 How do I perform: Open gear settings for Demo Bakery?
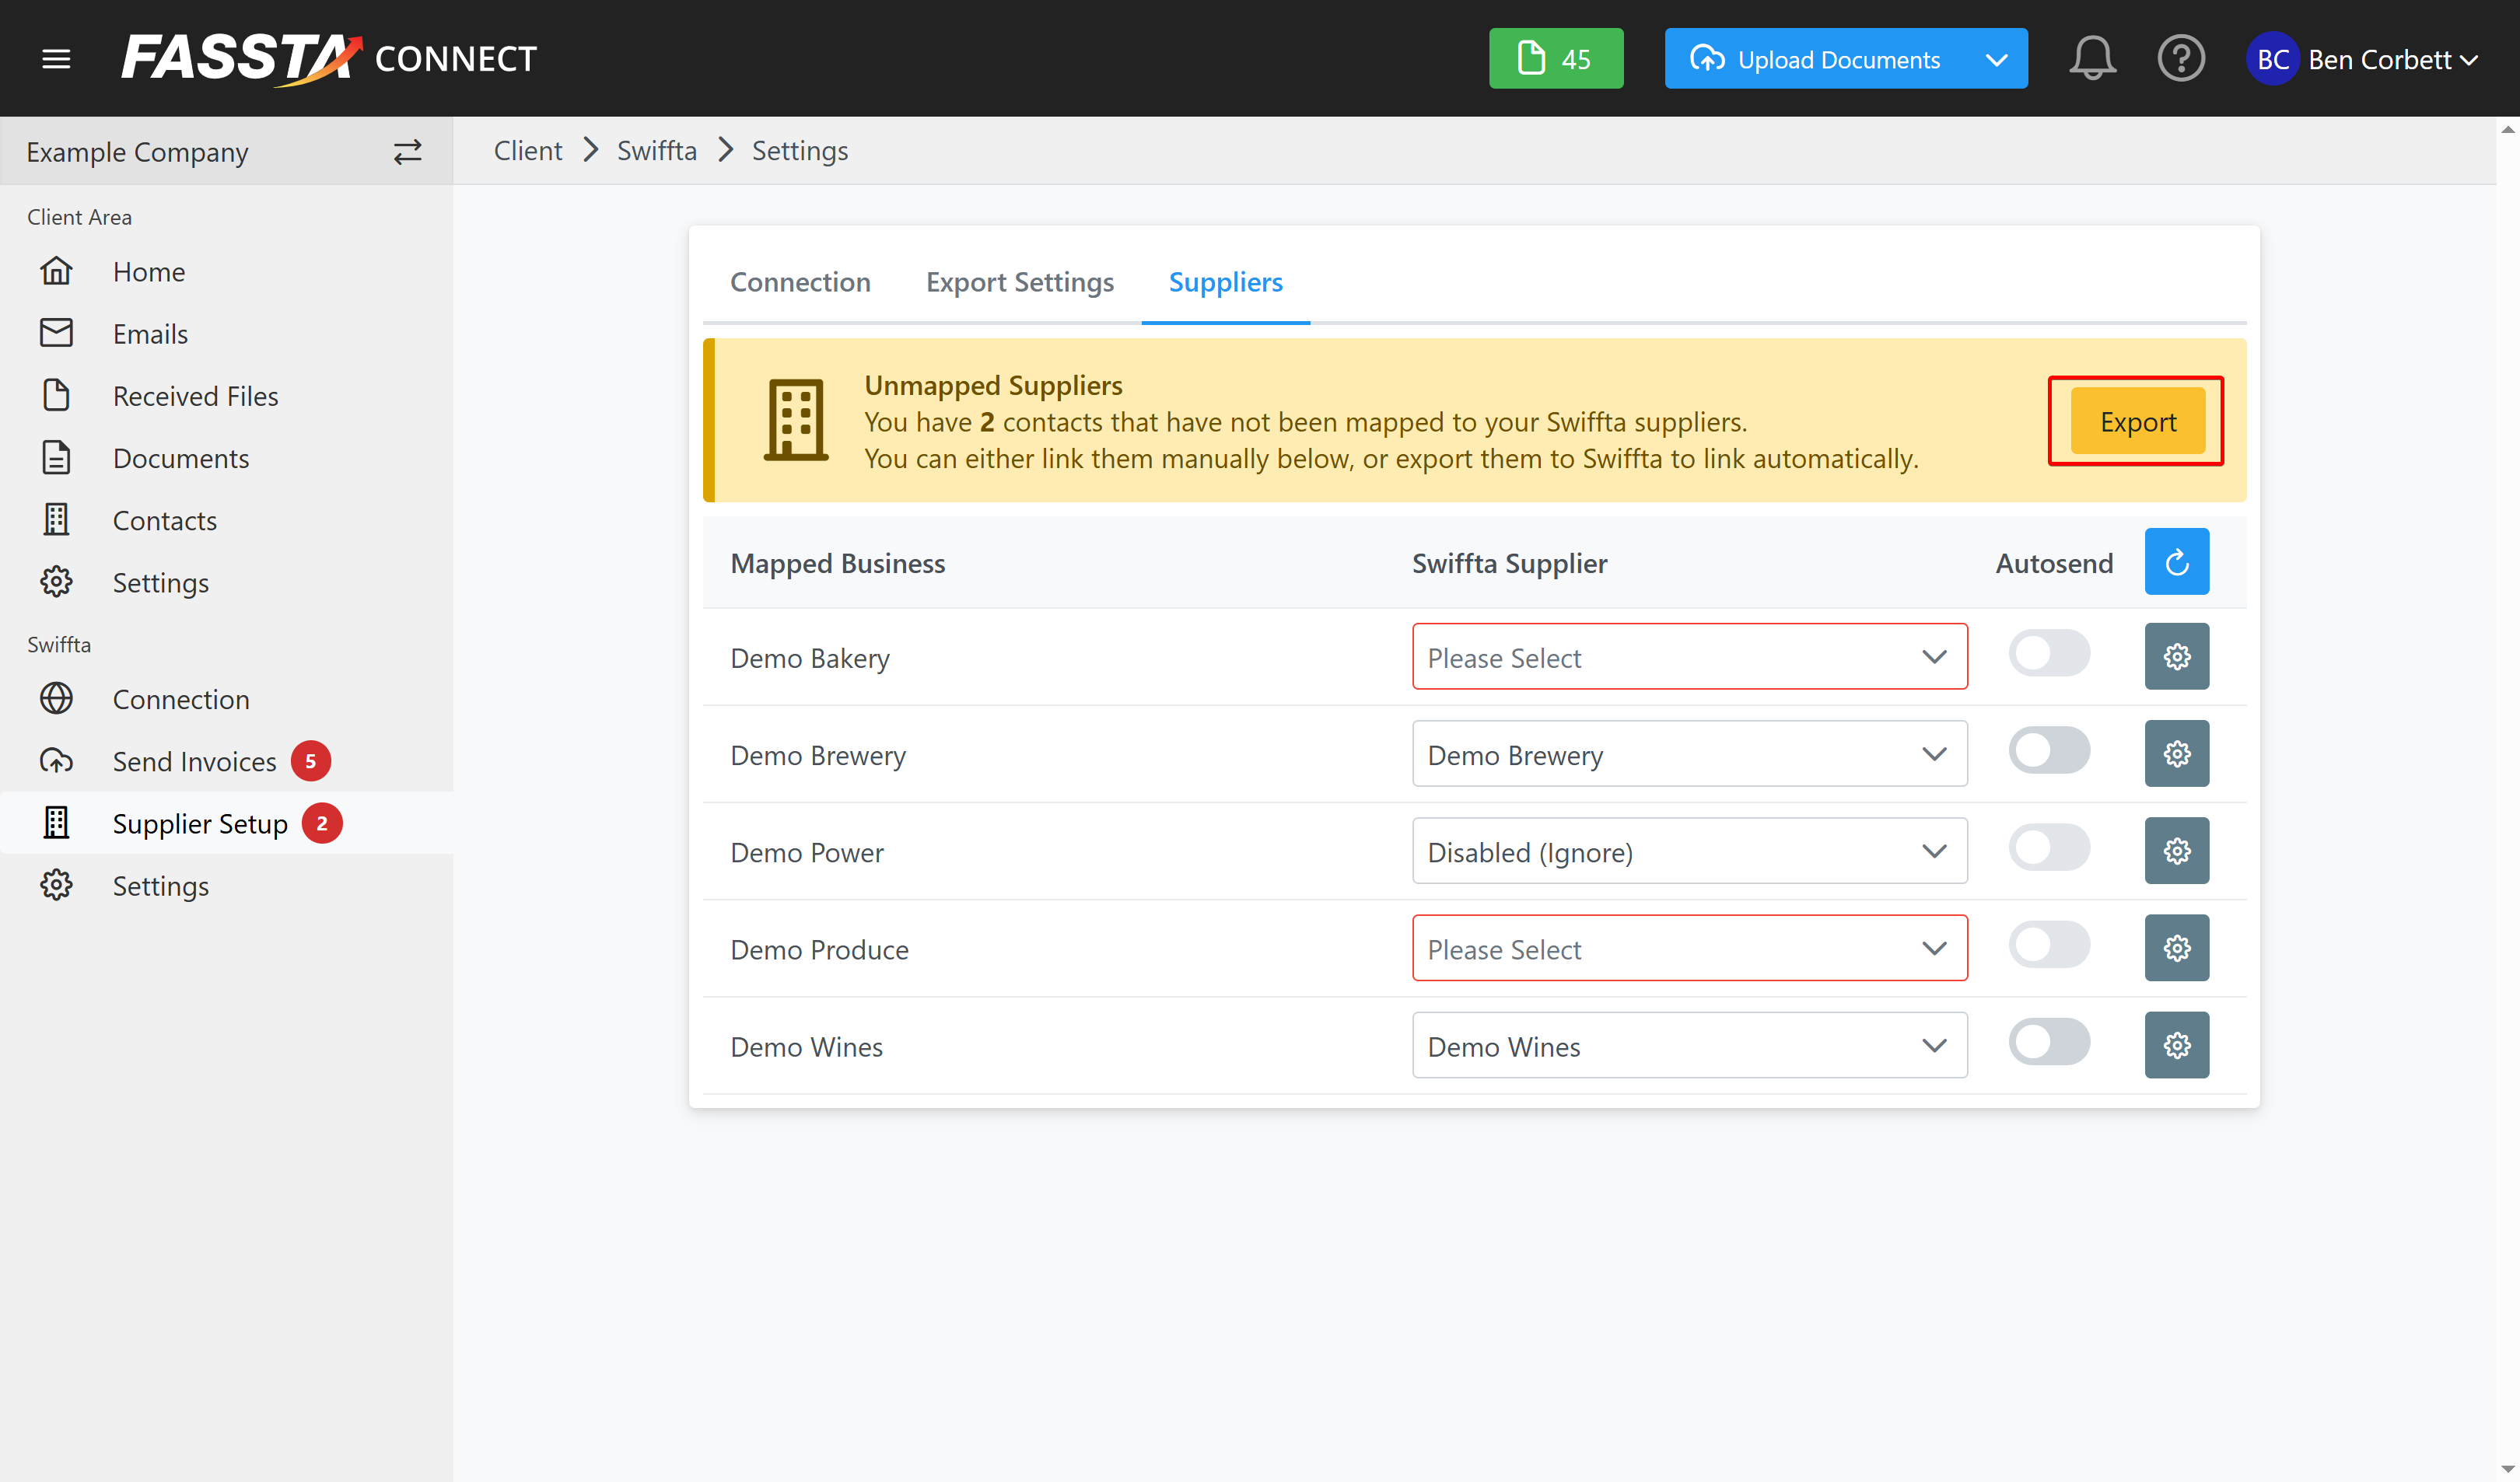coord(2176,657)
